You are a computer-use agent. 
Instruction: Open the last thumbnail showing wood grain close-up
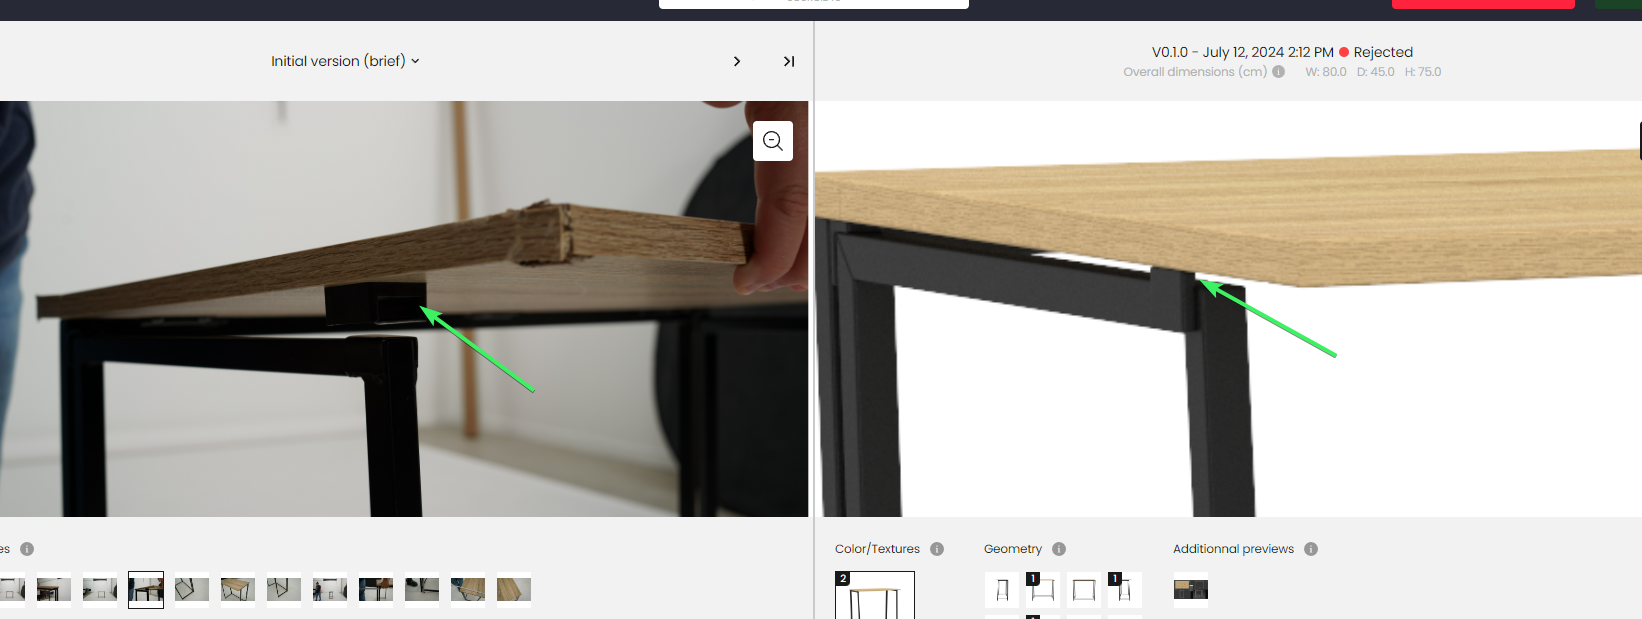pyautogui.click(x=514, y=590)
